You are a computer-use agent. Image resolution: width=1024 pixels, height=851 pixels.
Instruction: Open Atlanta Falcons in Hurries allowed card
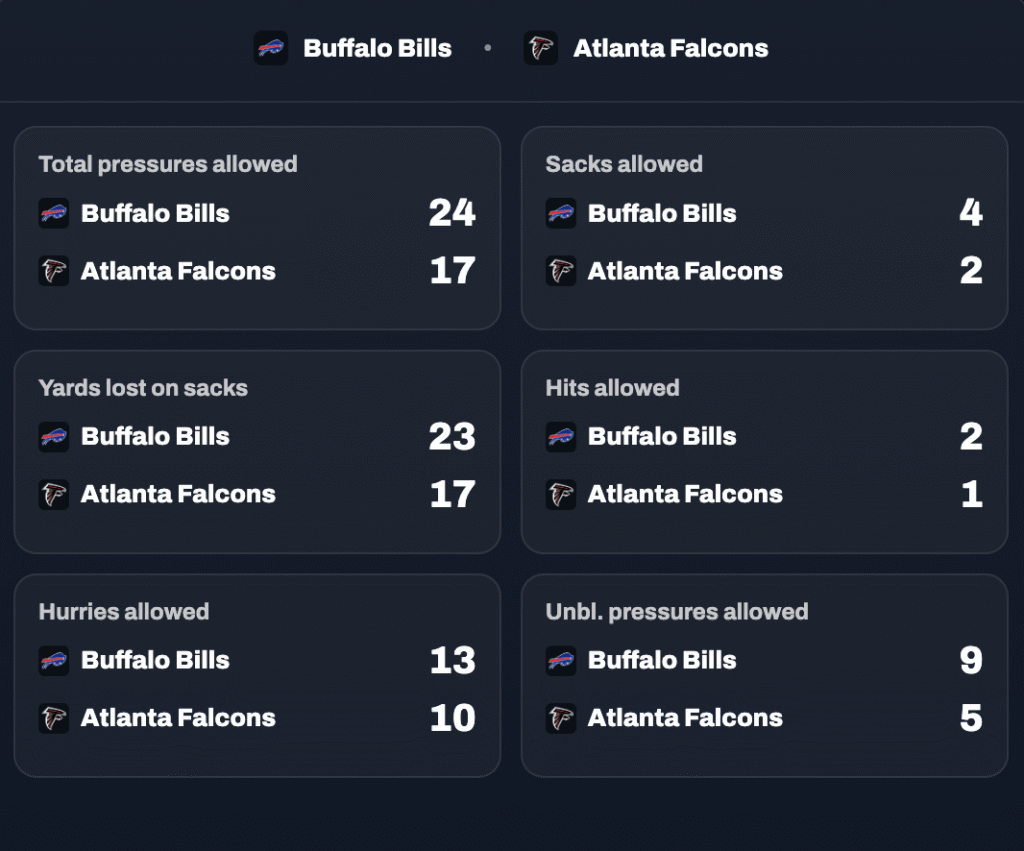tap(178, 718)
